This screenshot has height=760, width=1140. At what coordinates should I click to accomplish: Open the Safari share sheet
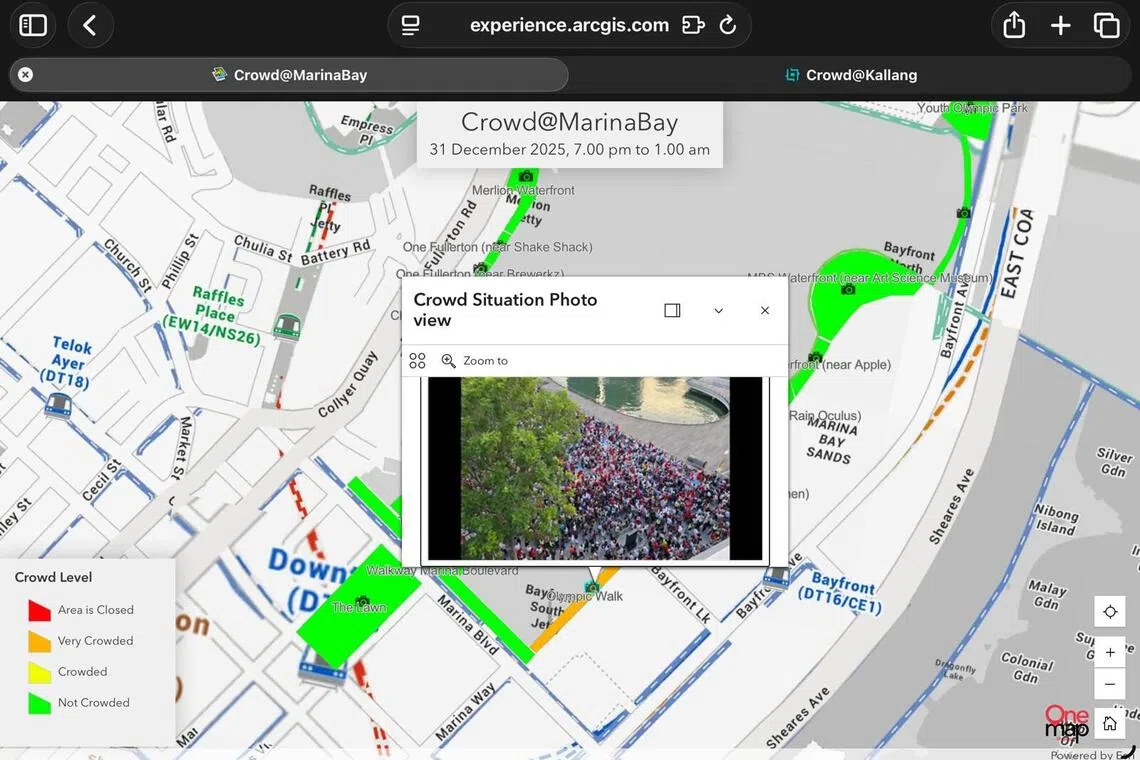[1014, 25]
